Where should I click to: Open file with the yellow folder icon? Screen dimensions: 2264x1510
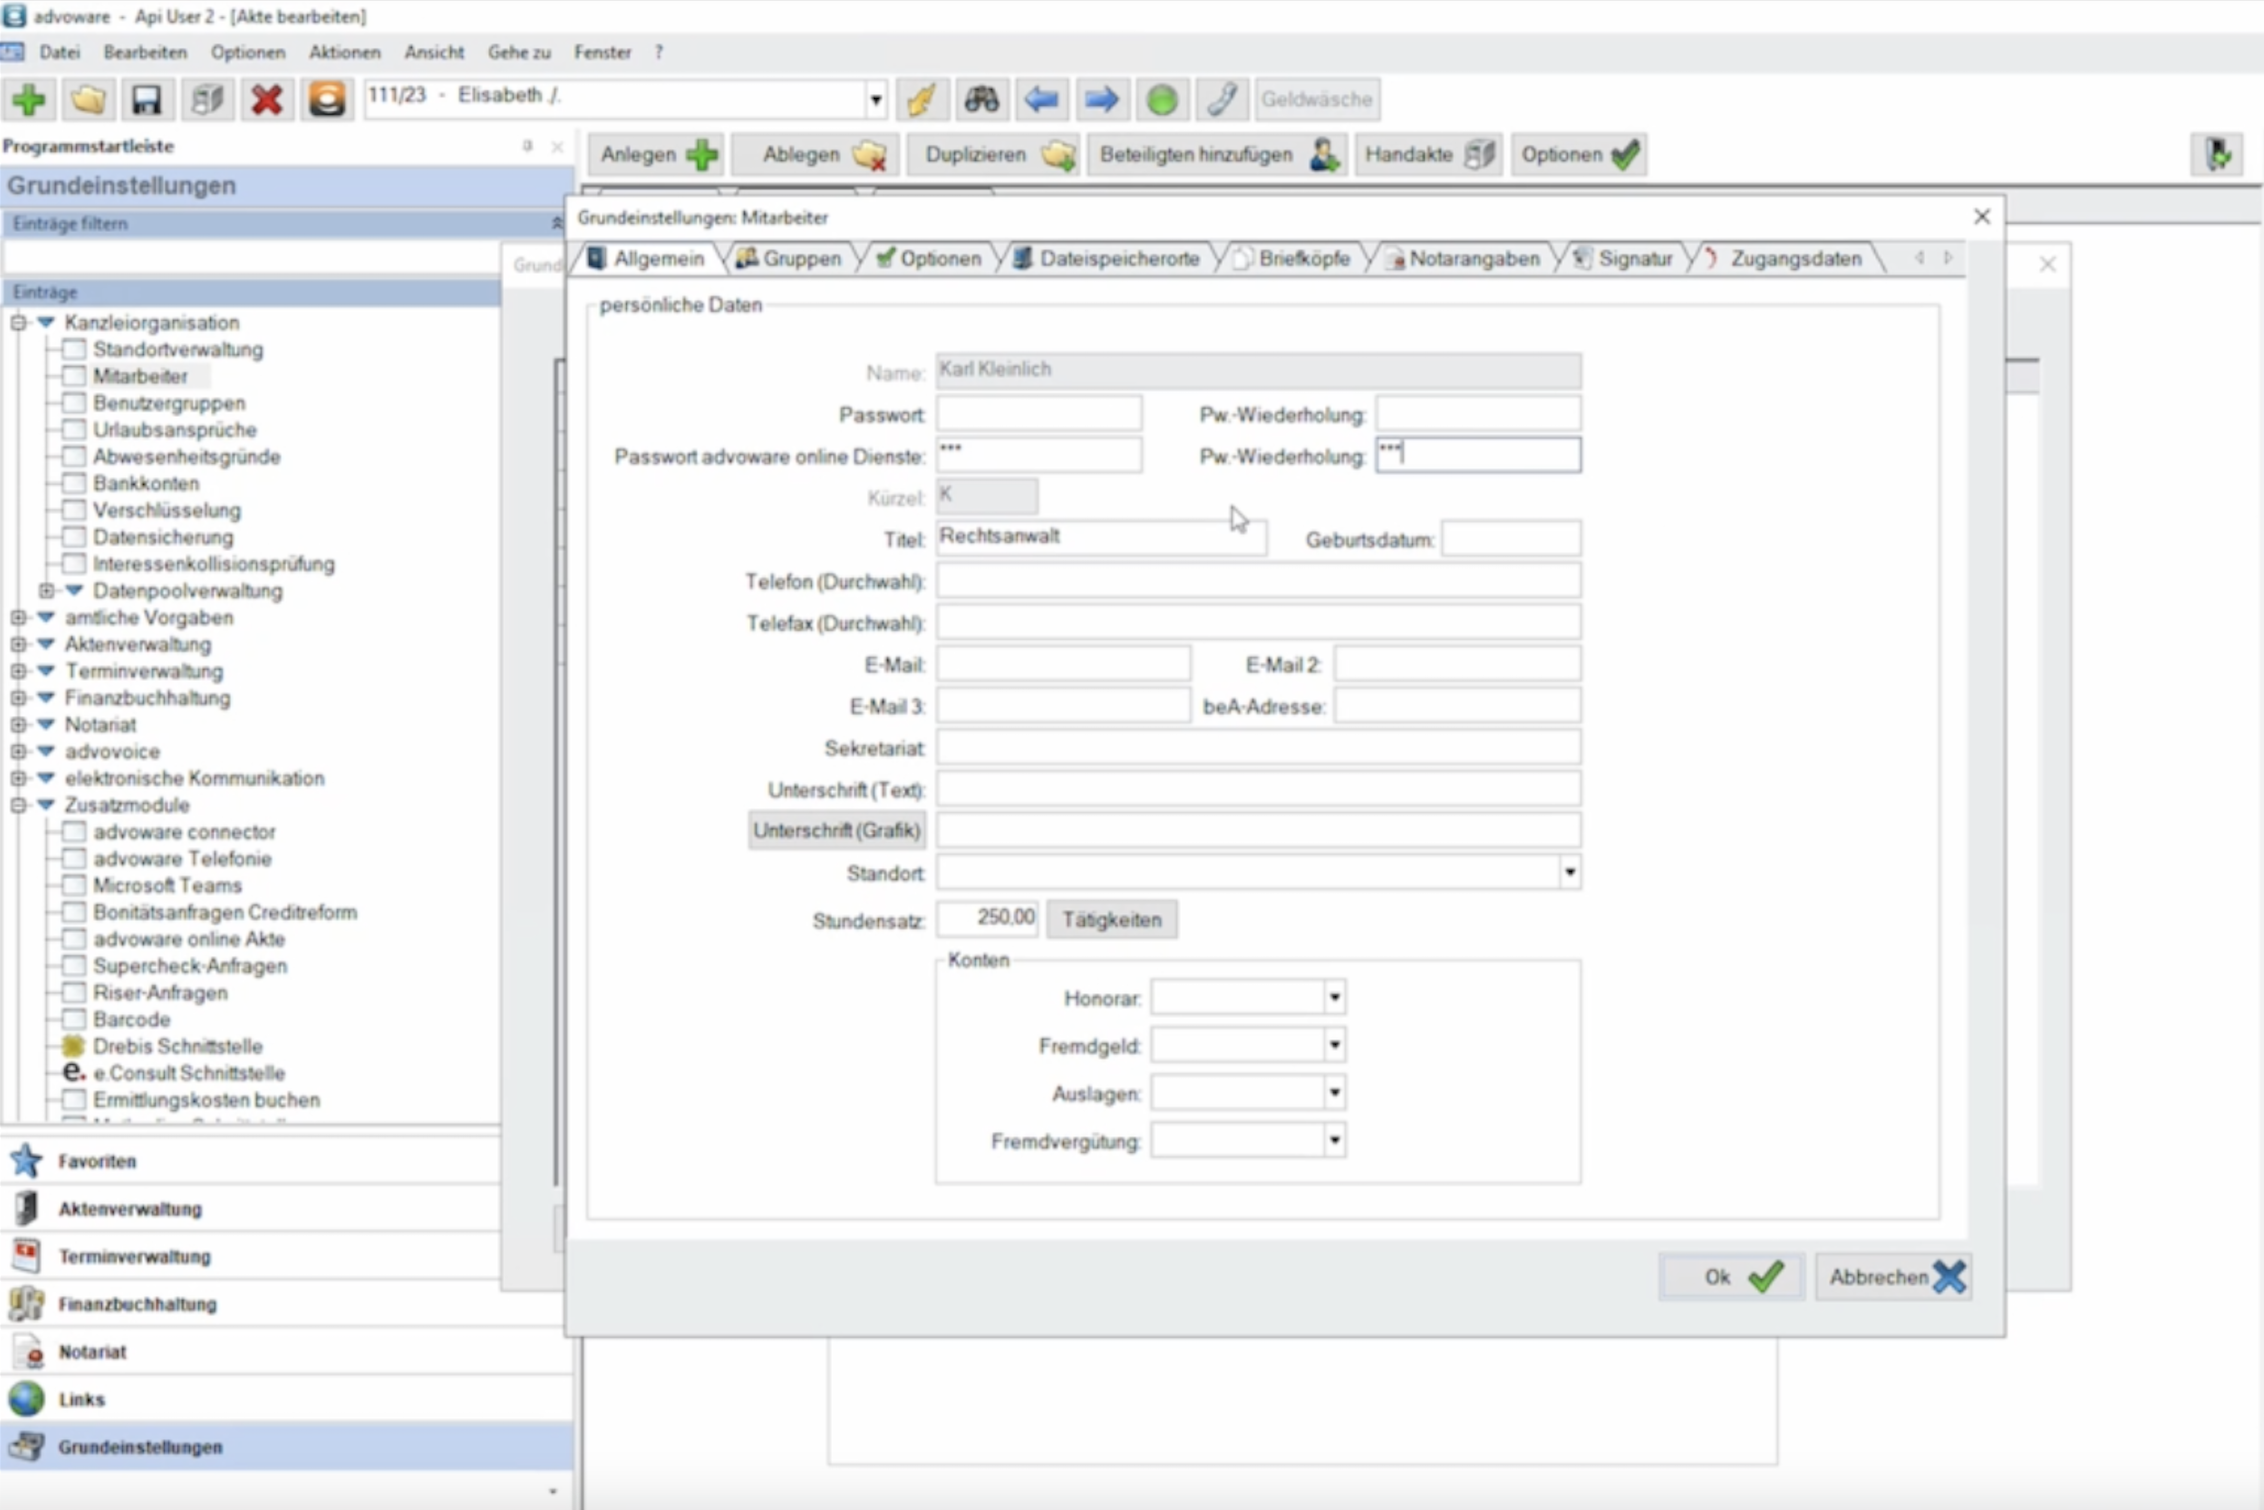88,99
